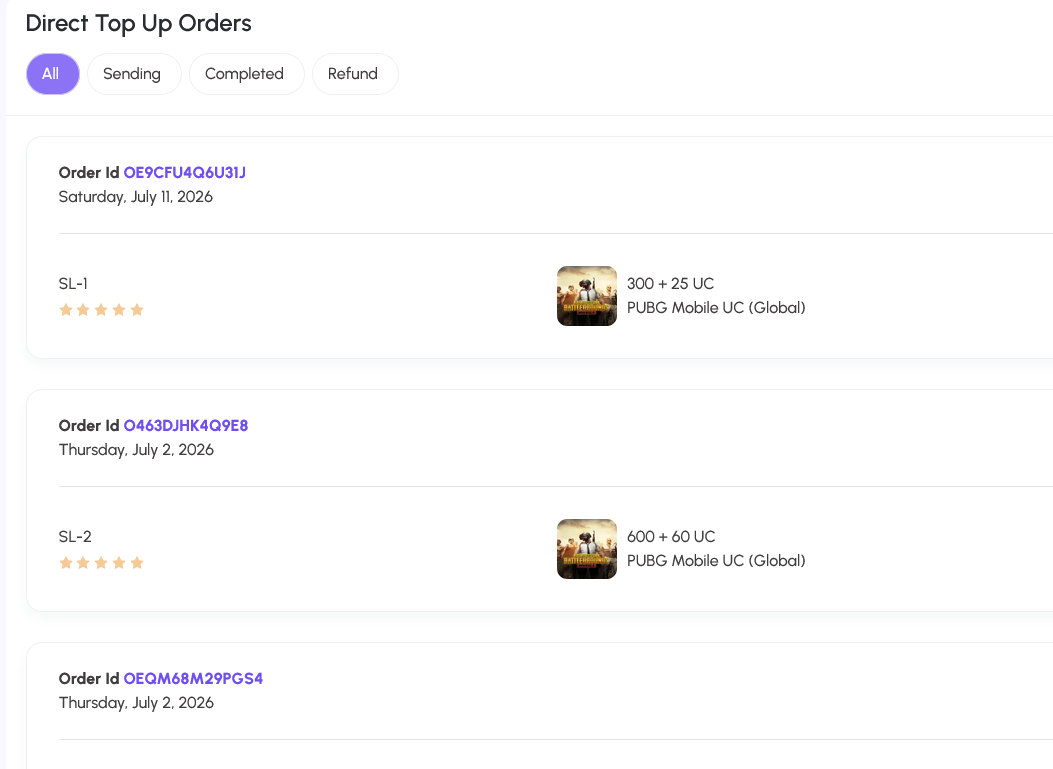Viewport: 1053px width, 769px height.
Task: Open order link O463DJHK4Q9E8
Action: (185, 426)
